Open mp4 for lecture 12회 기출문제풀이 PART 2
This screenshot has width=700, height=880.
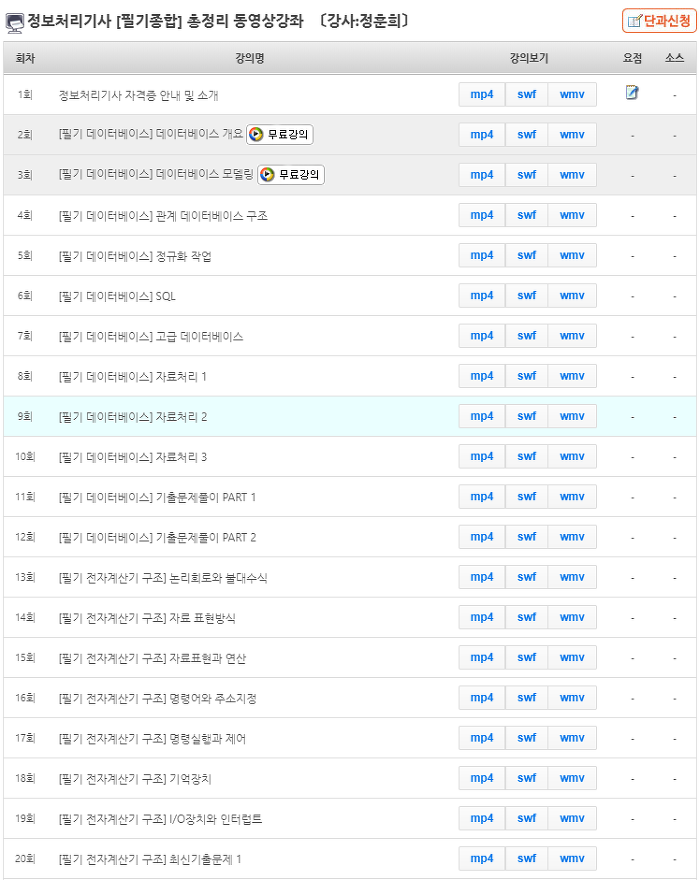tap(482, 537)
